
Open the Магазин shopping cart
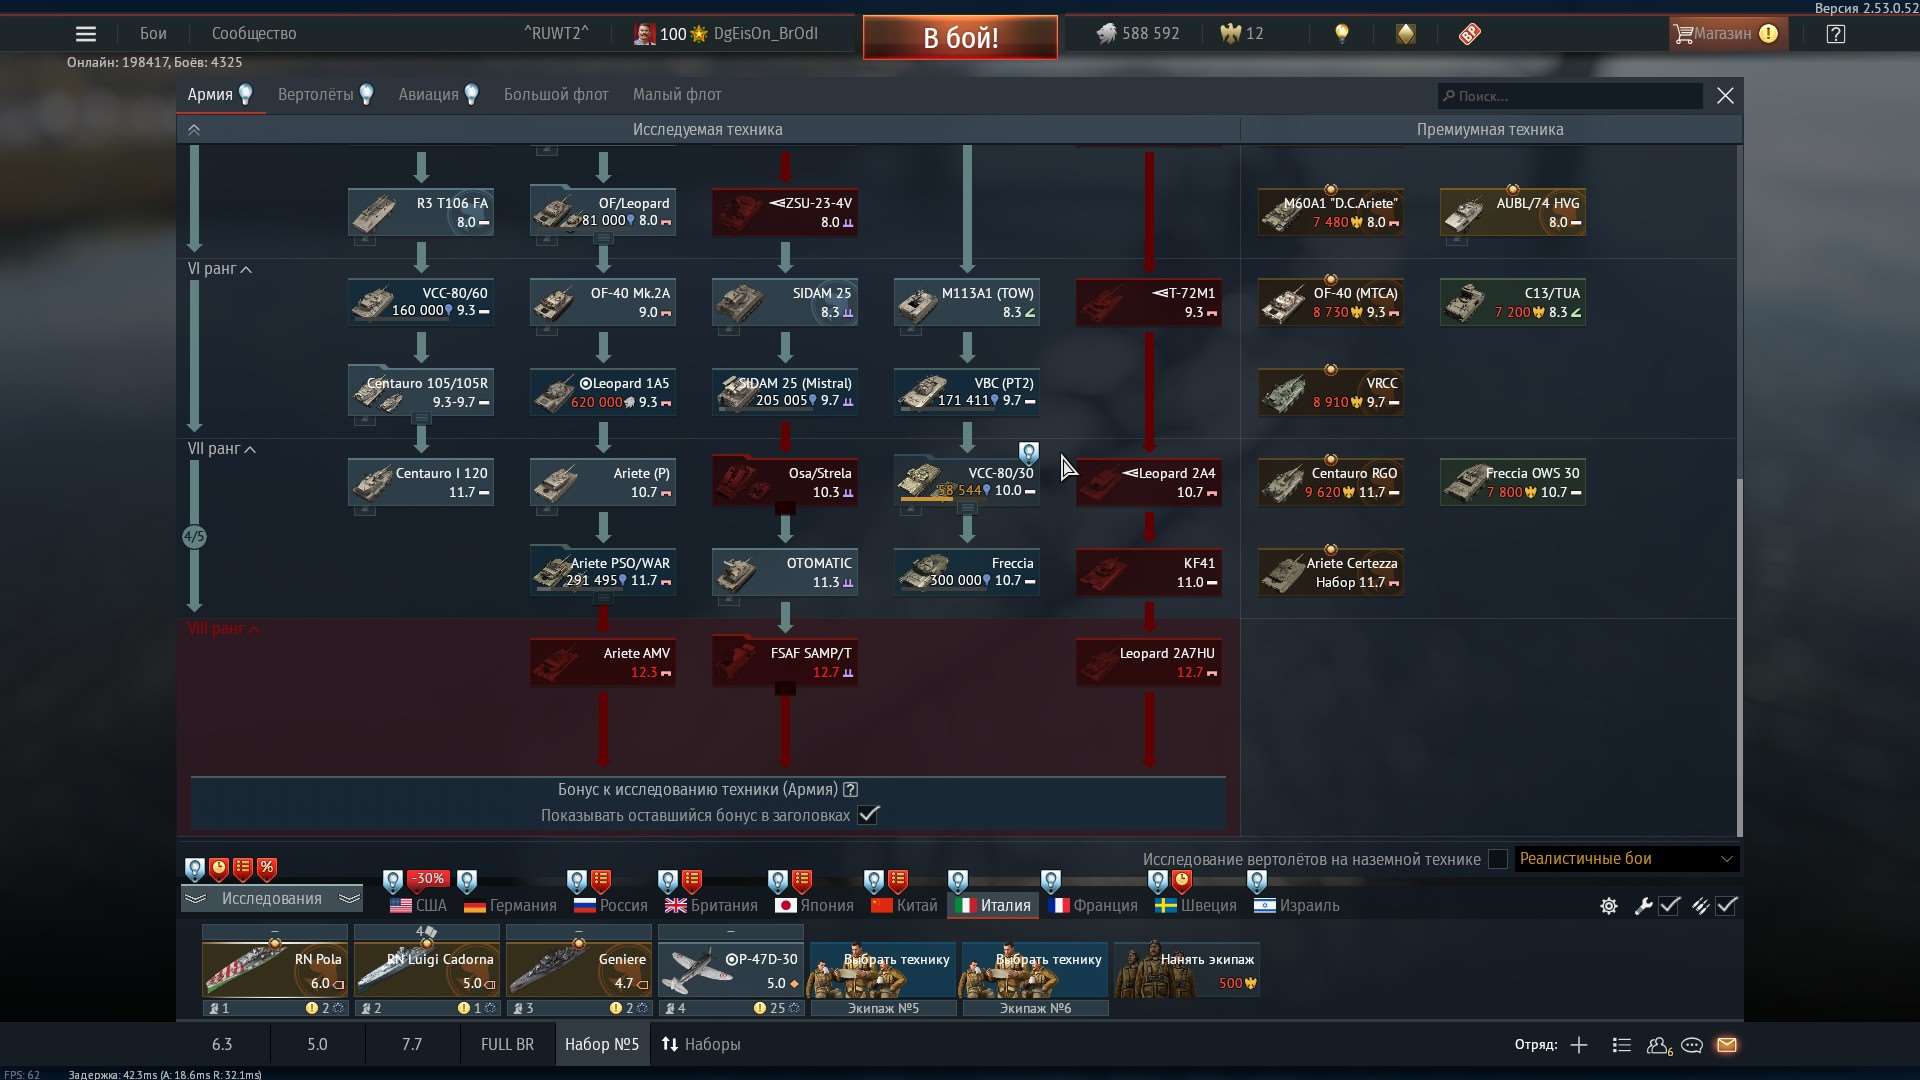1727,33
